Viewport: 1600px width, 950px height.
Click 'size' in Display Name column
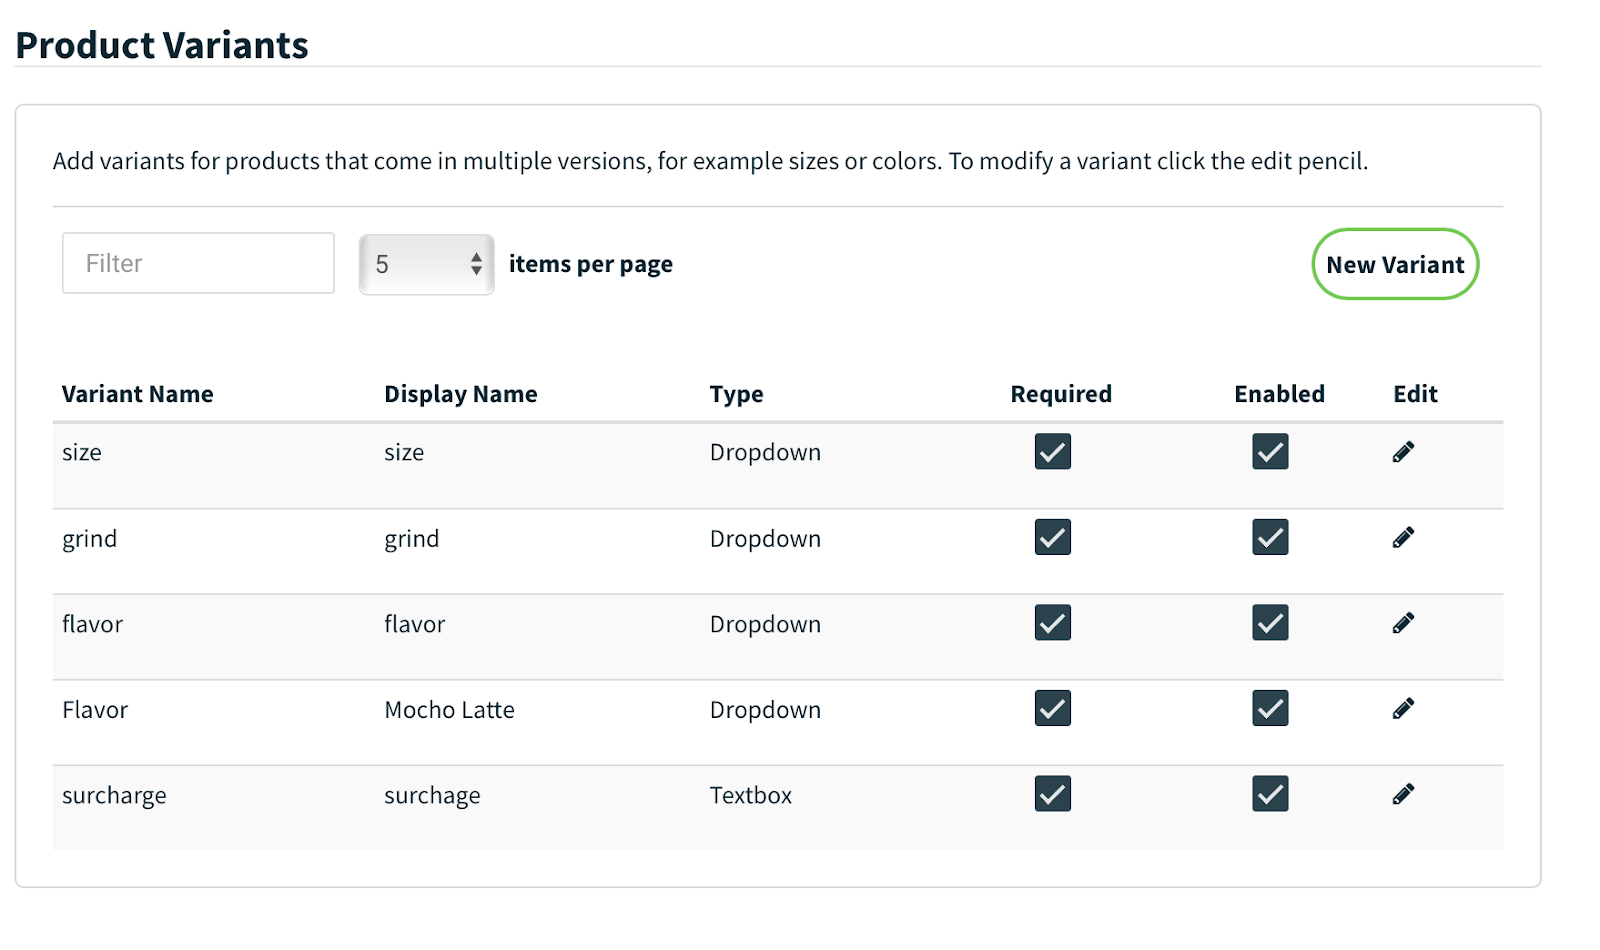click(x=404, y=453)
